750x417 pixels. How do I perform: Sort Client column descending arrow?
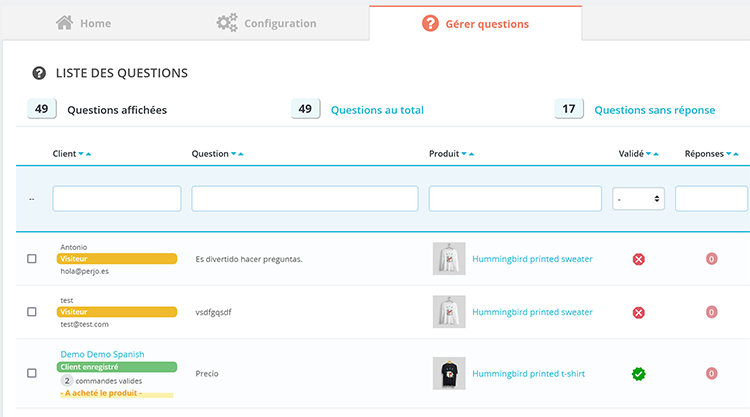click(80, 154)
